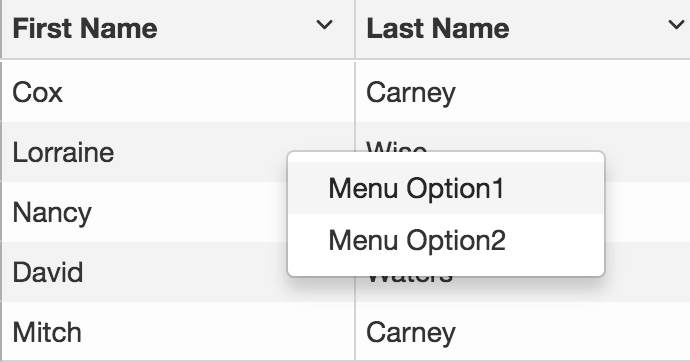
Task: Select the Mitch first name cell
Action: (178, 332)
